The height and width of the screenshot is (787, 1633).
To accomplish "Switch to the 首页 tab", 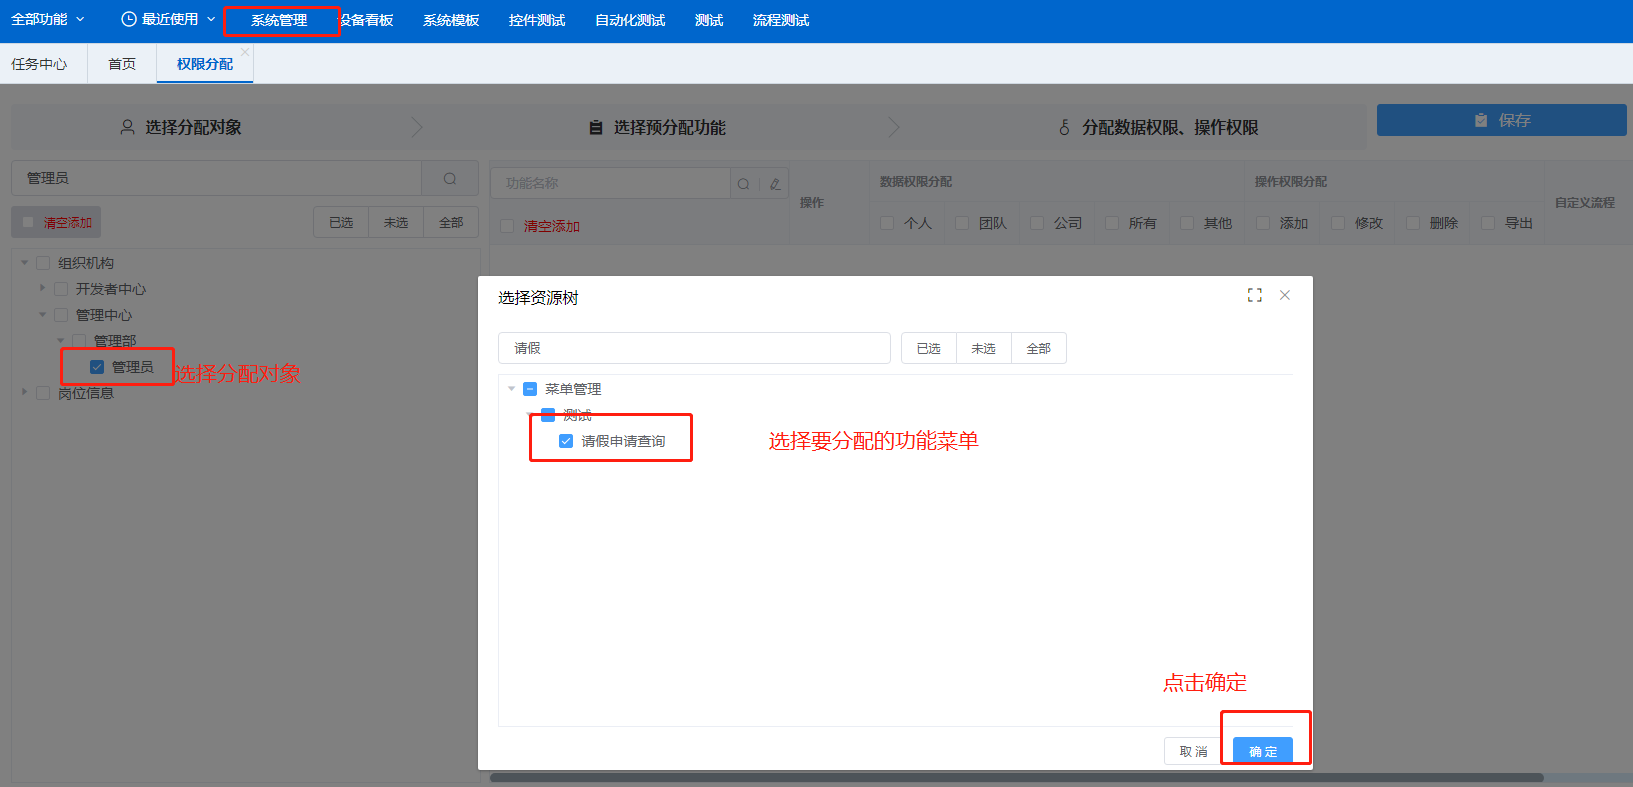I will coord(122,64).
